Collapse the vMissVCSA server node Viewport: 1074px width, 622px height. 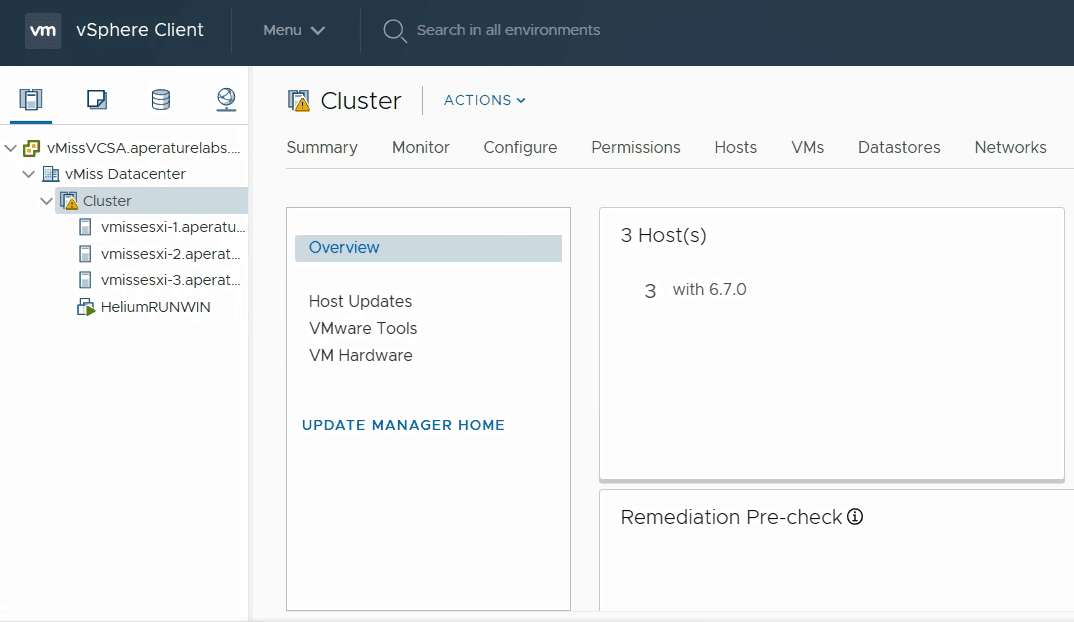(11, 148)
